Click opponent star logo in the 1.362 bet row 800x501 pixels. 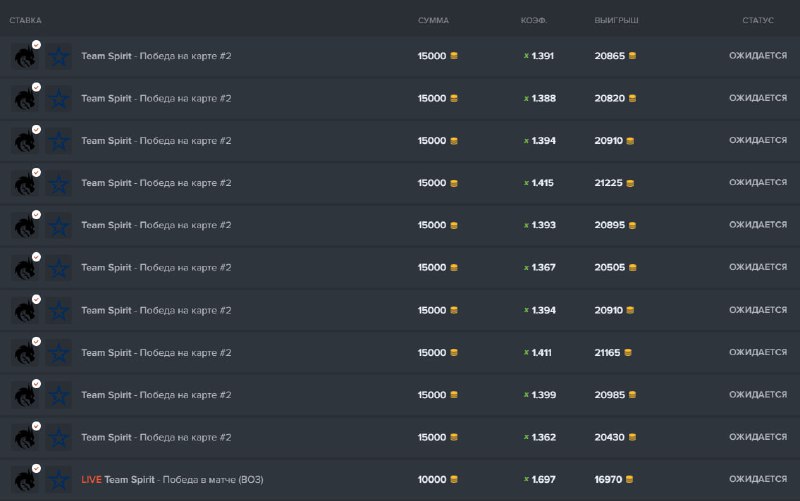[59, 438]
